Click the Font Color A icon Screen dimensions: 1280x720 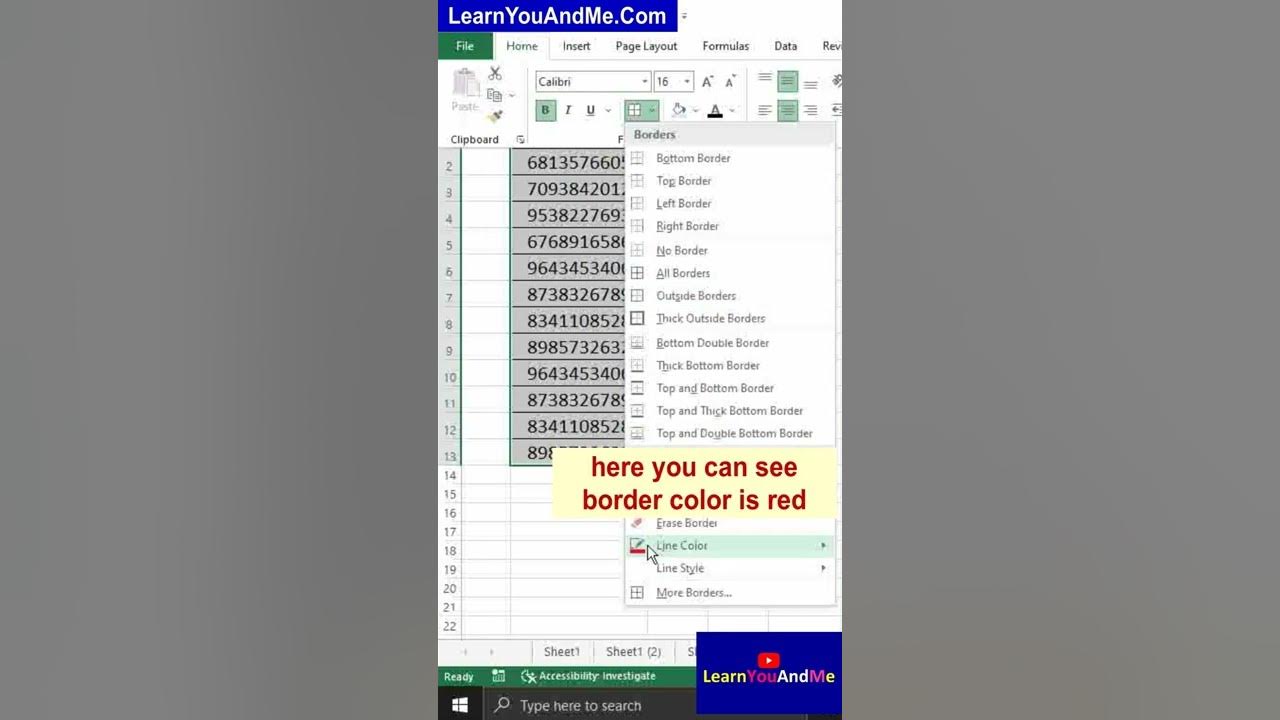tap(715, 110)
